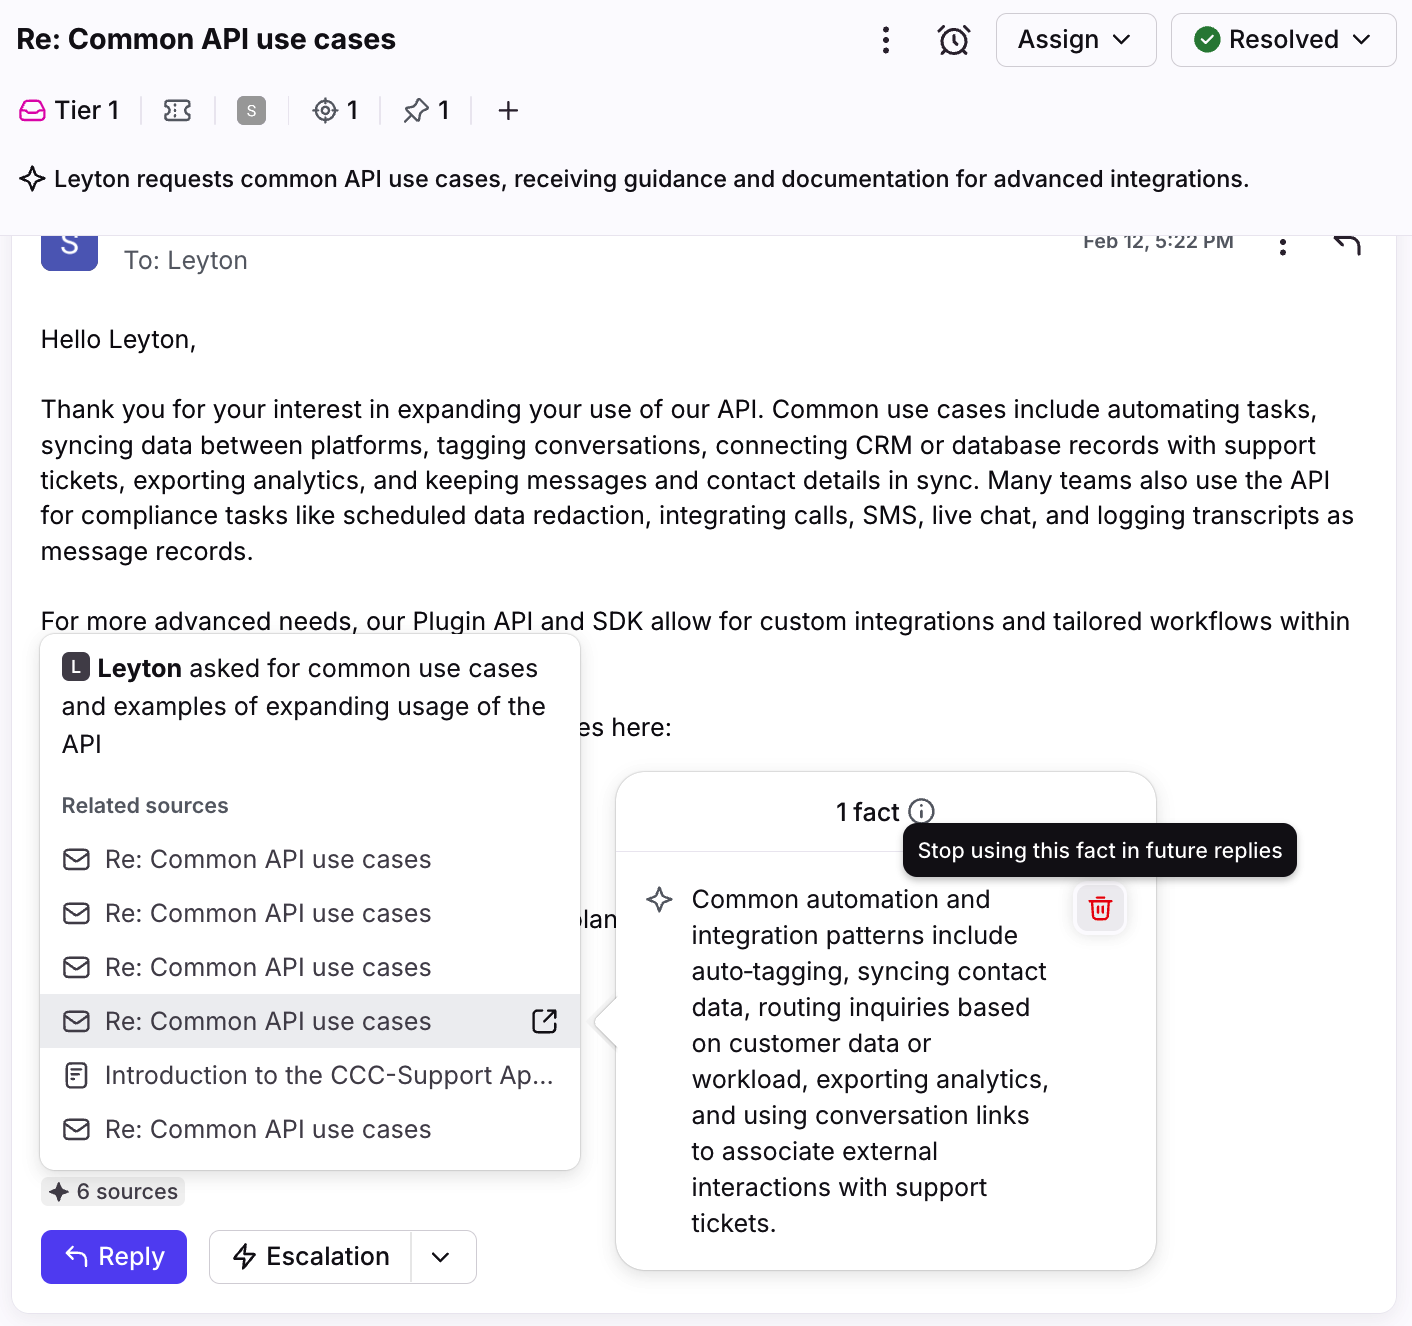The width and height of the screenshot is (1412, 1326).
Task: Open highlighted source via external link icon
Action: tap(545, 1021)
